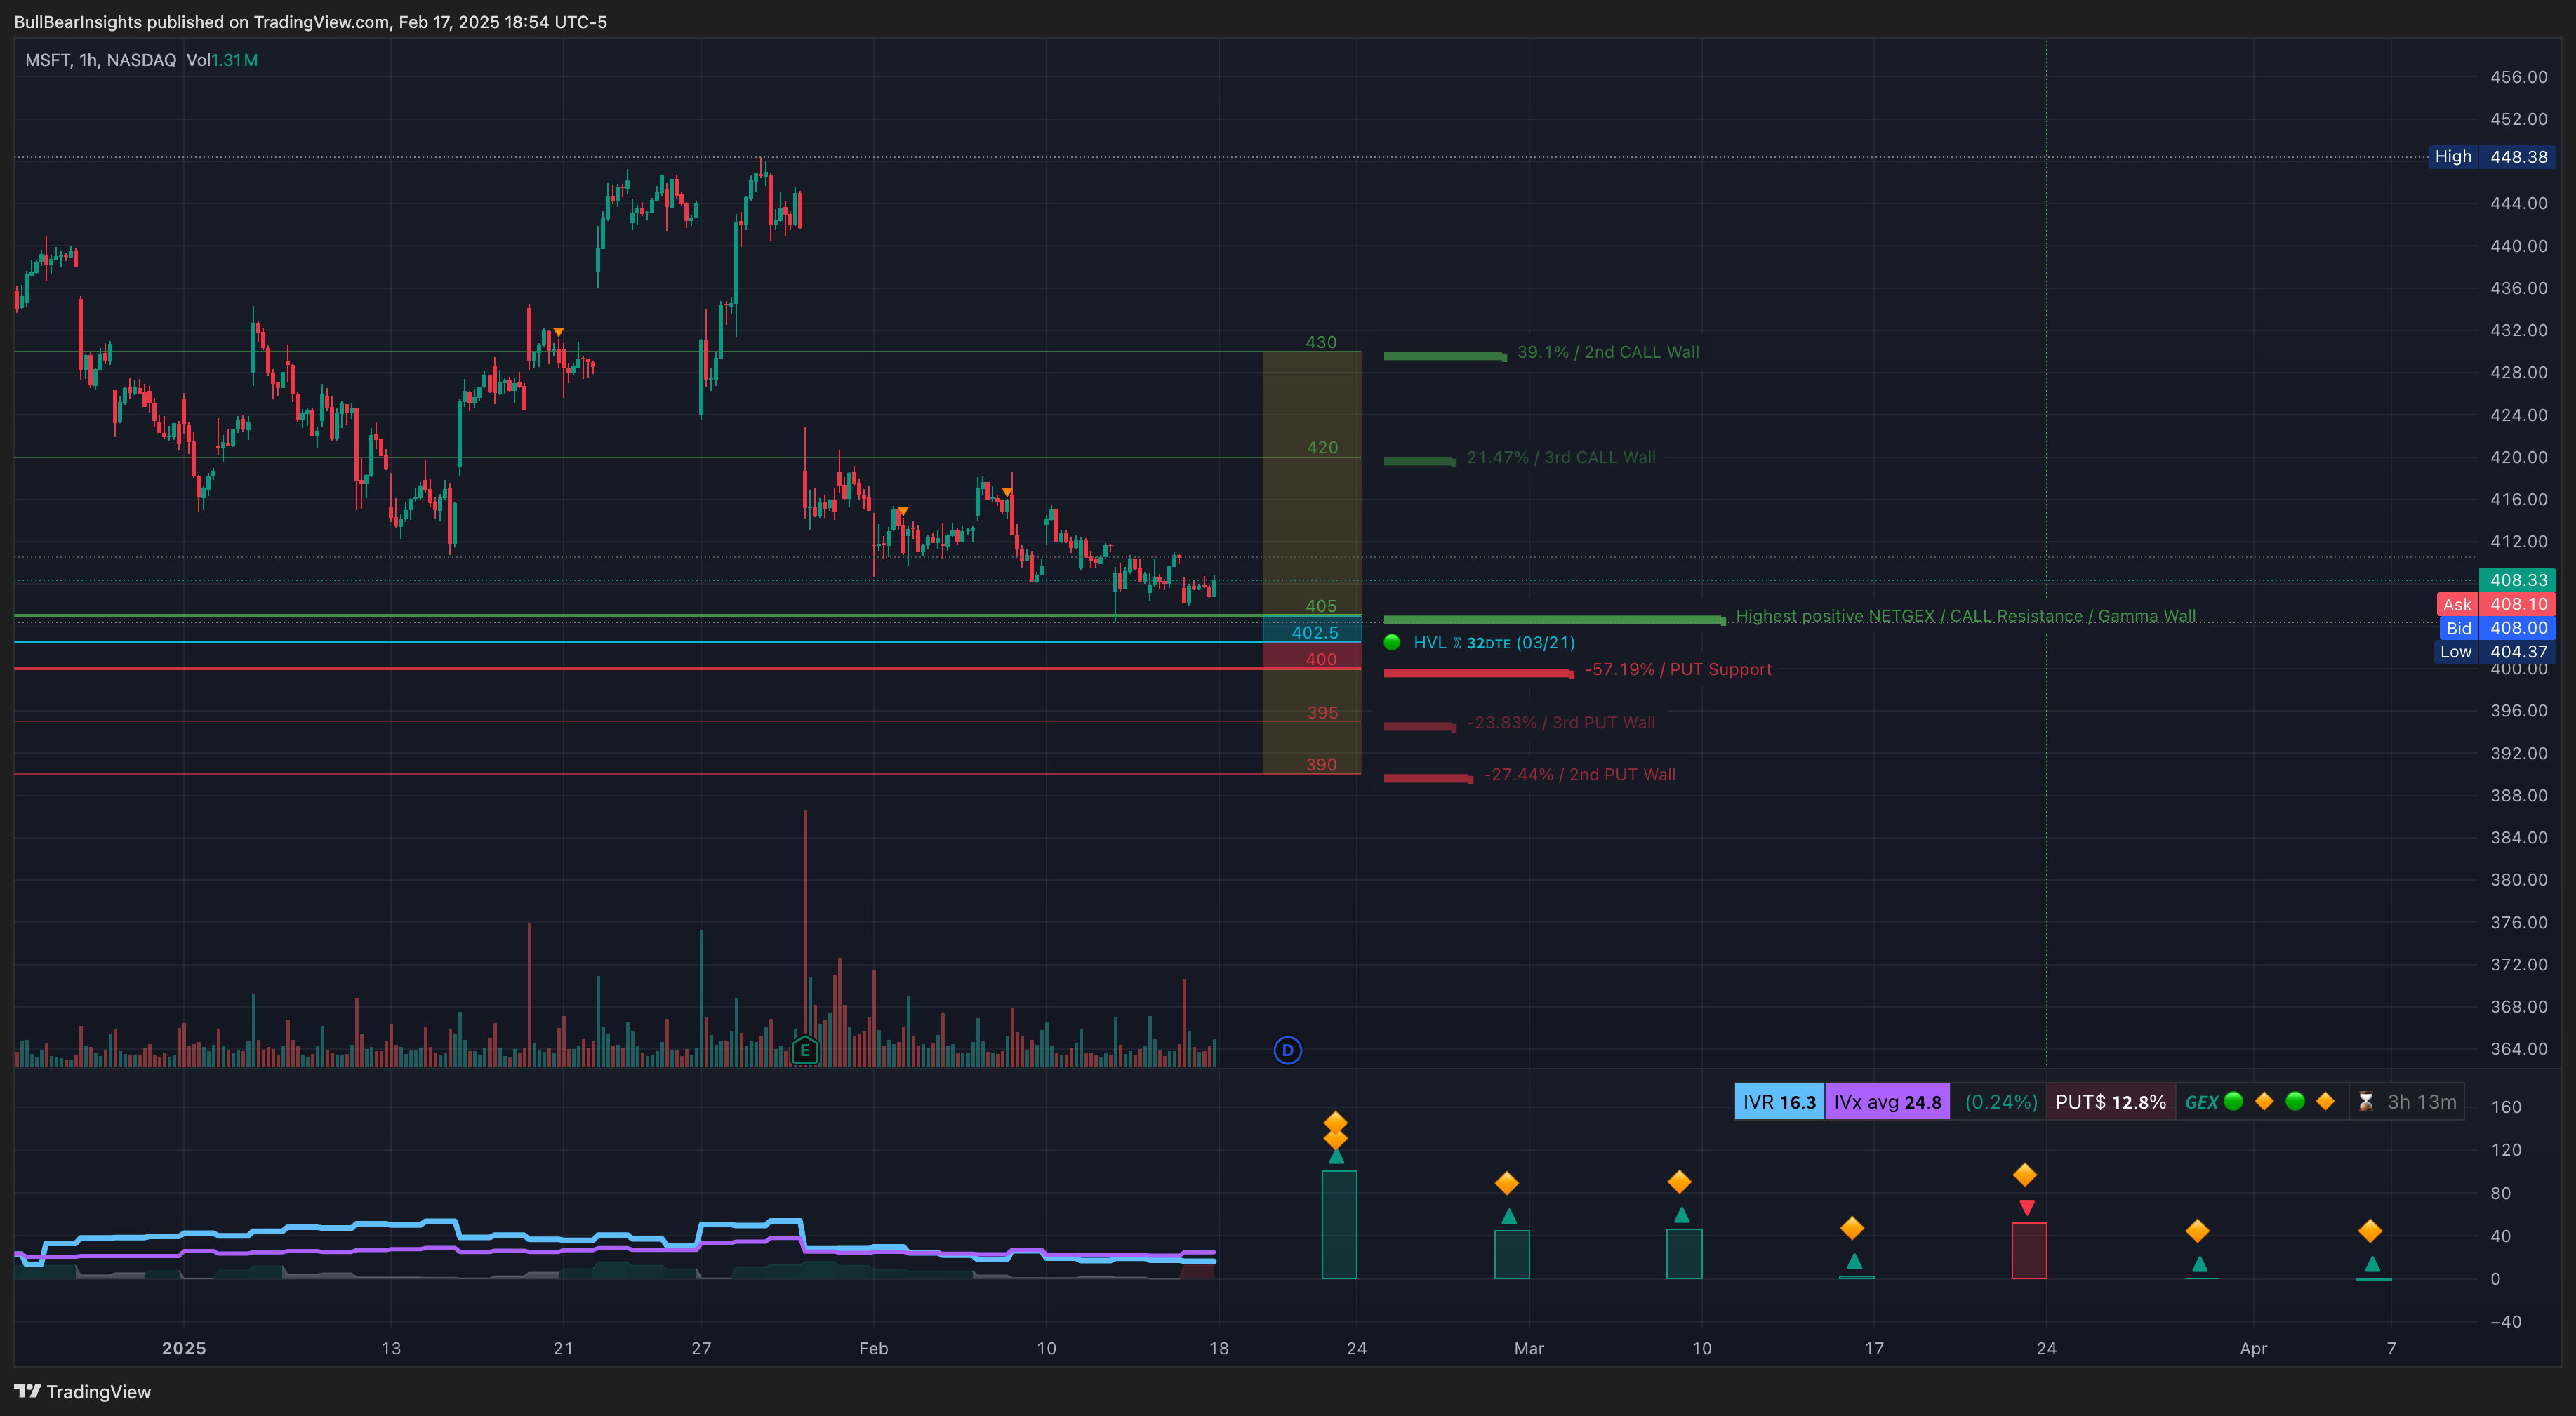The height and width of the screenshot is (1416, 2576).
Task: Click the 430 strike level label
Action: point(1321,342)
